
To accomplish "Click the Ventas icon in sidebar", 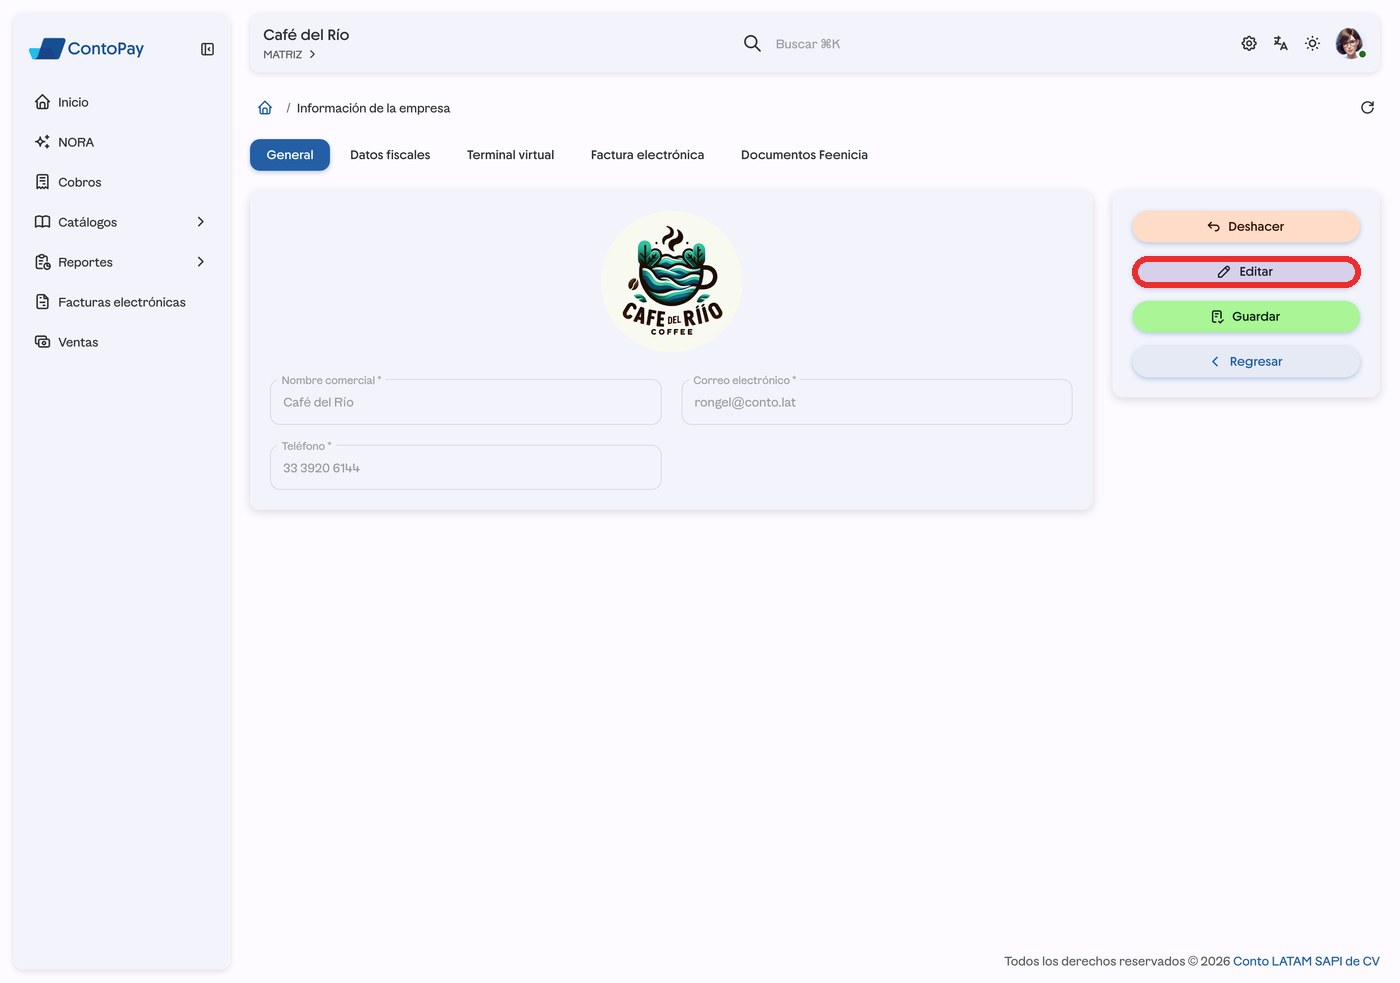I will point(42,342).
